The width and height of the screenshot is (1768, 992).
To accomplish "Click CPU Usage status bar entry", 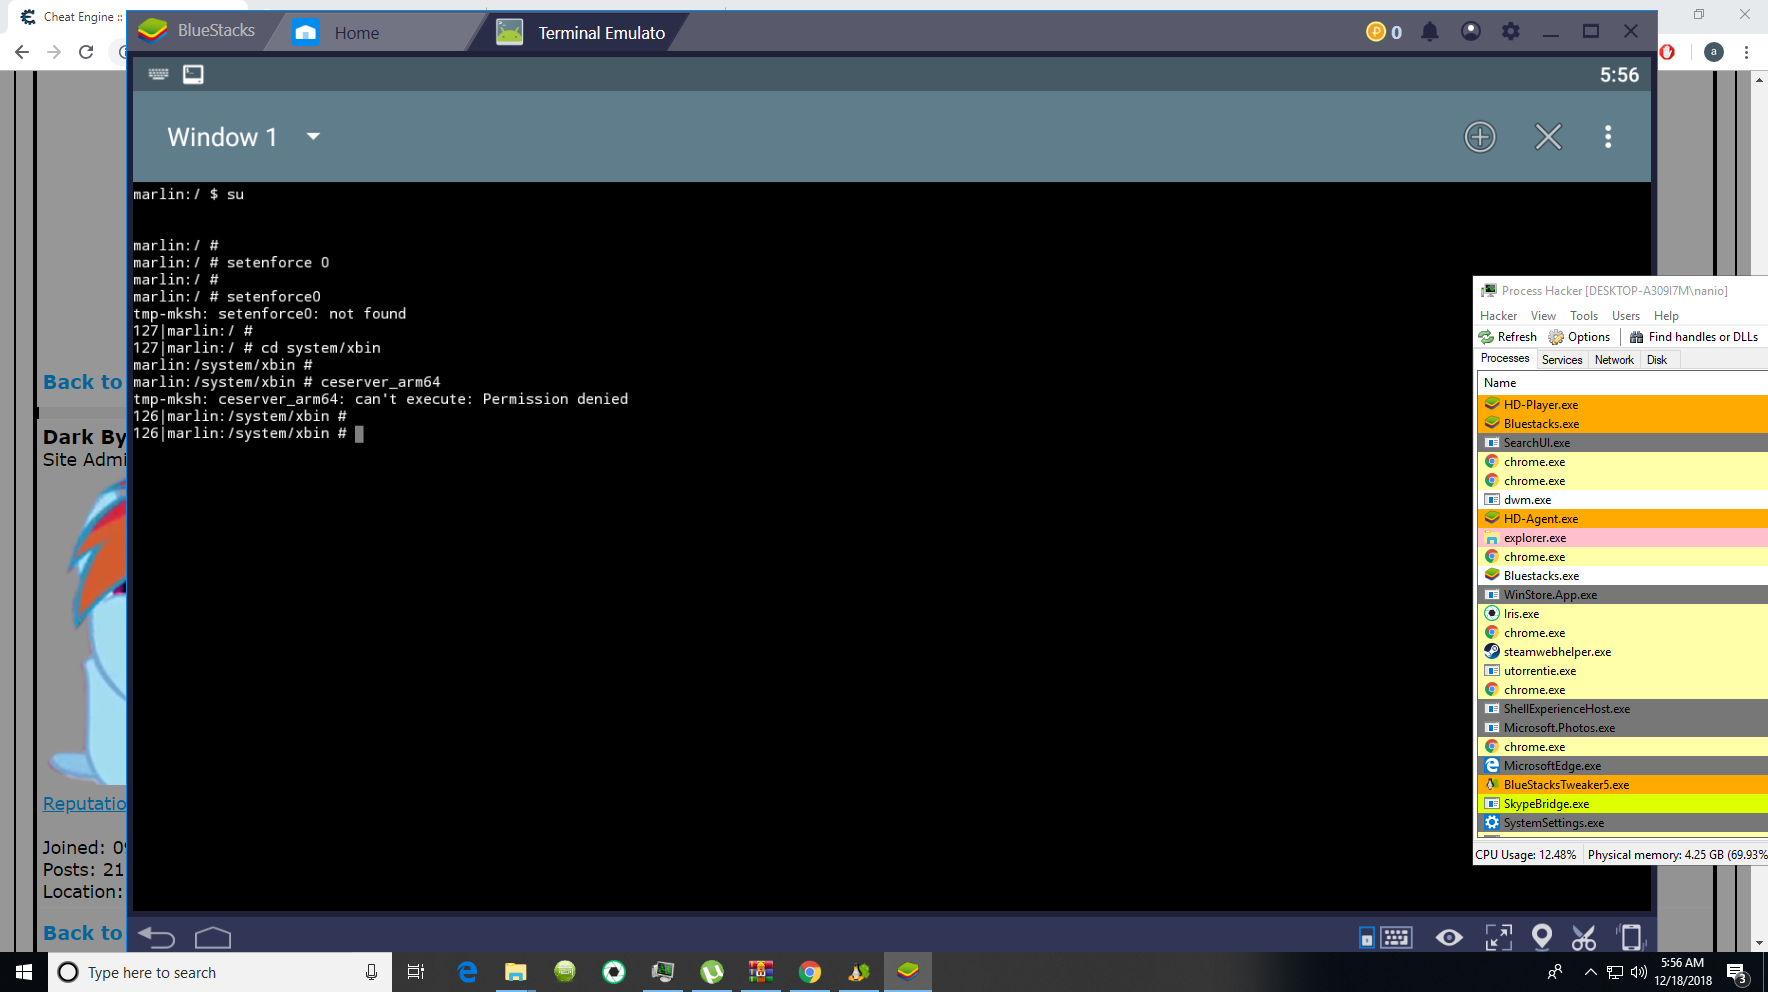I will tap(1526, 855).
